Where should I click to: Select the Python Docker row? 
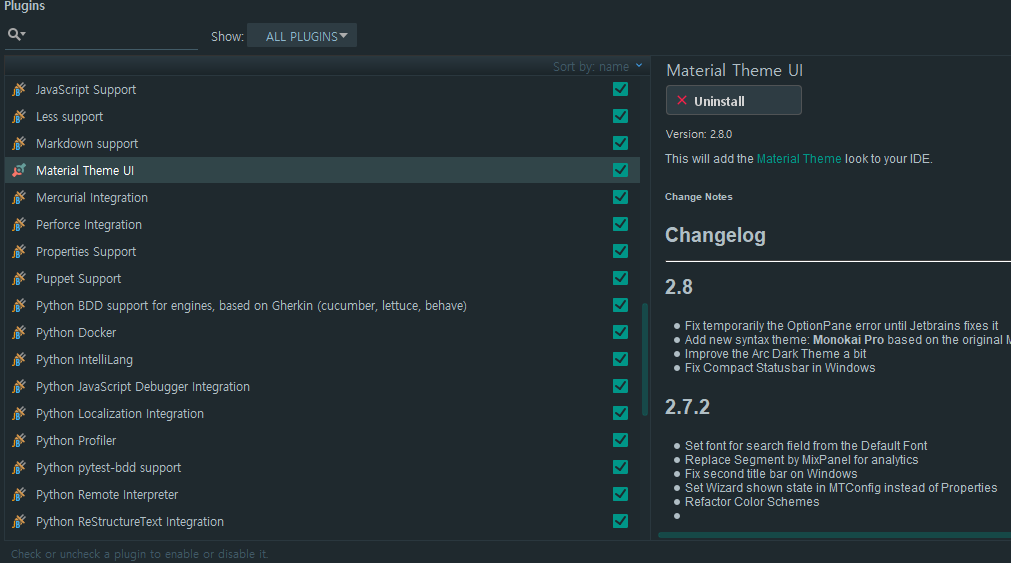click(x=322, y=332)
